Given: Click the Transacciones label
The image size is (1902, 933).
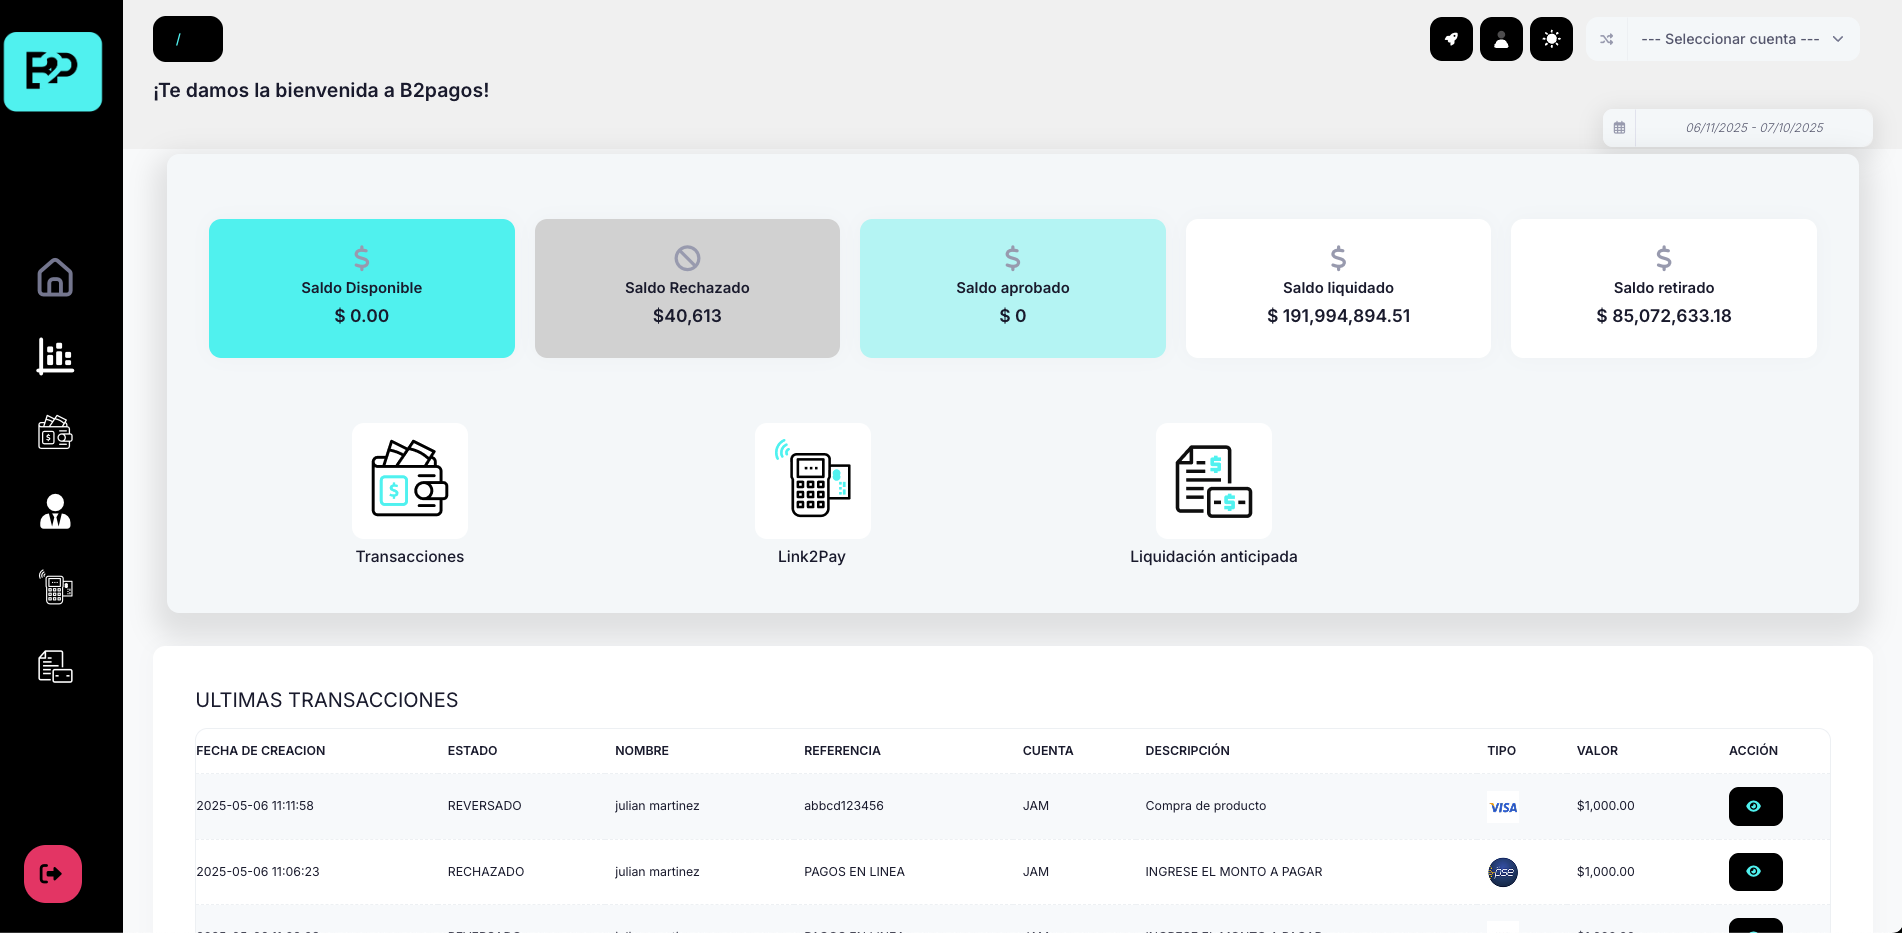Looking at the screenshot, I should 410,557.
